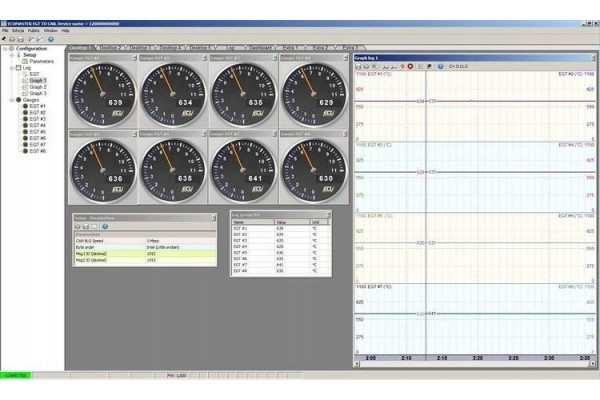Click the Msg2 ID (decimal) parameter row
This screenshot has height=400, width=600.
pos(145,260)
